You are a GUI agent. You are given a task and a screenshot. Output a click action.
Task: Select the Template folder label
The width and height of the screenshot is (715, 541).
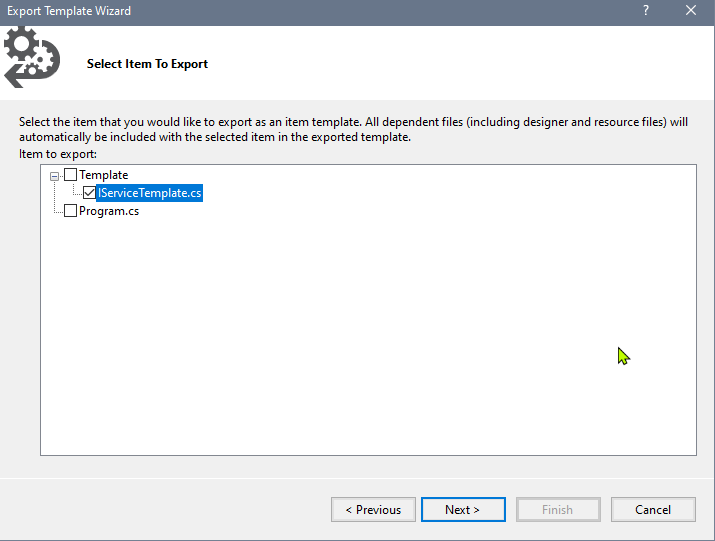pyautogui.click(x=104, y=175)
